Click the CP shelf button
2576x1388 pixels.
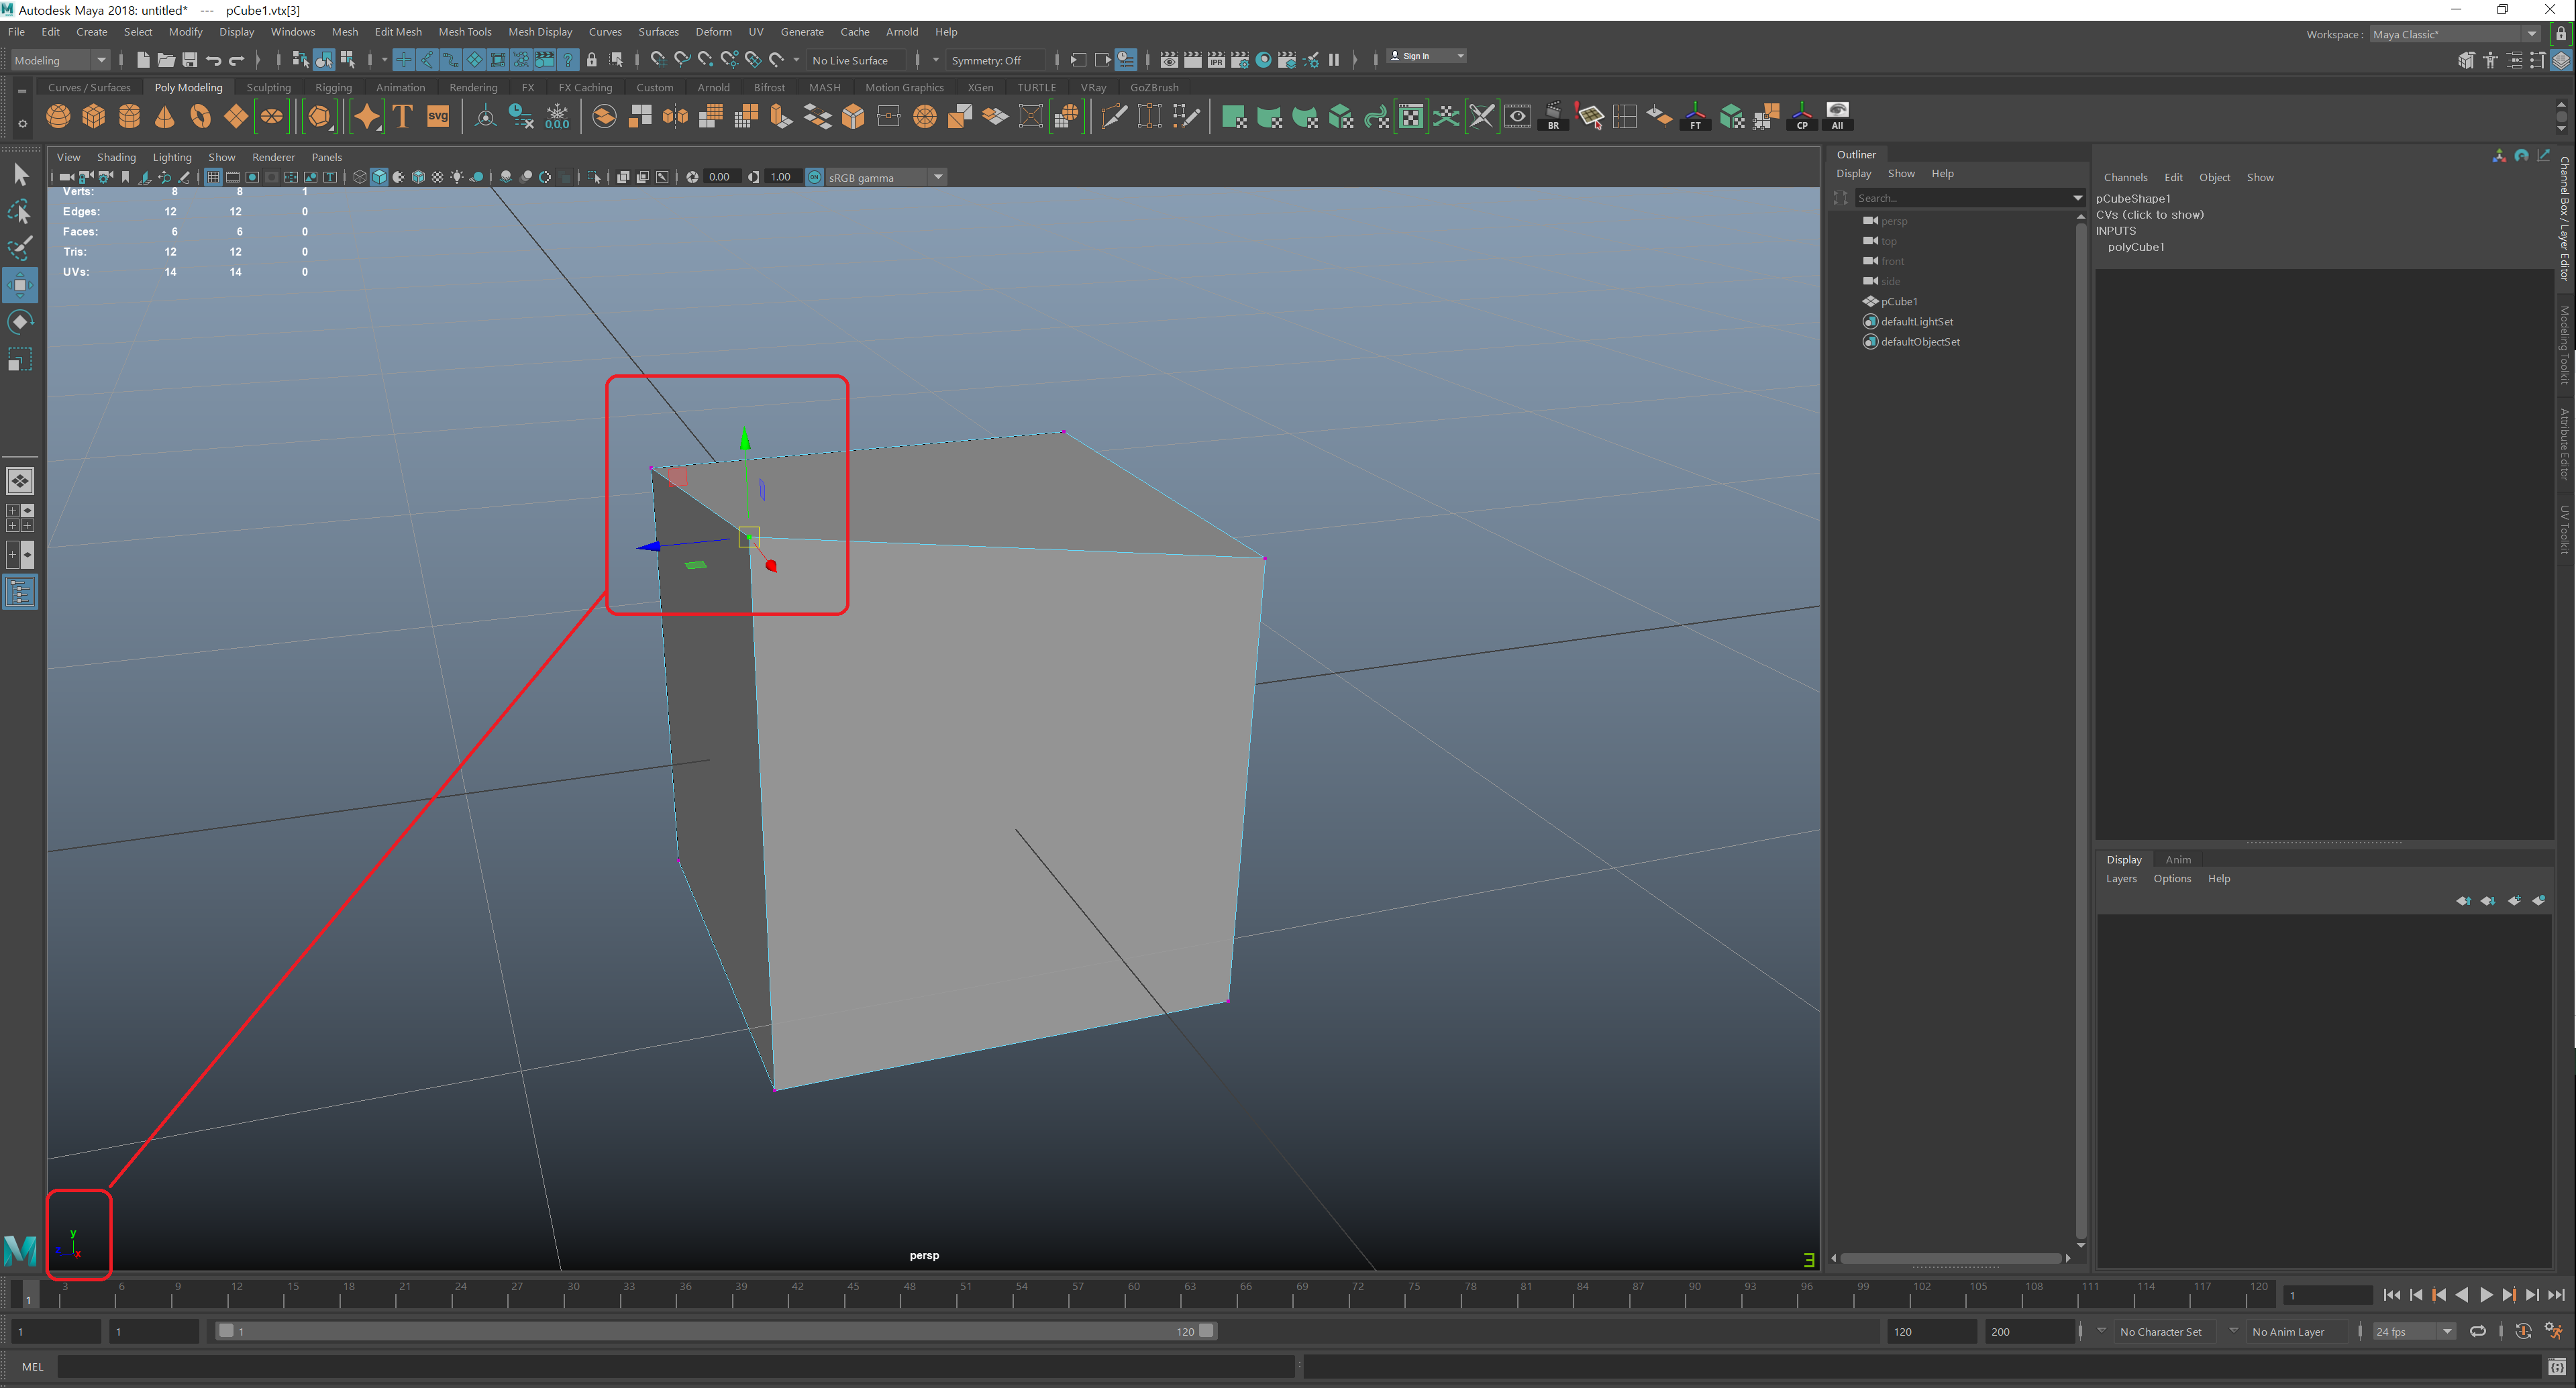(1802, 117)
